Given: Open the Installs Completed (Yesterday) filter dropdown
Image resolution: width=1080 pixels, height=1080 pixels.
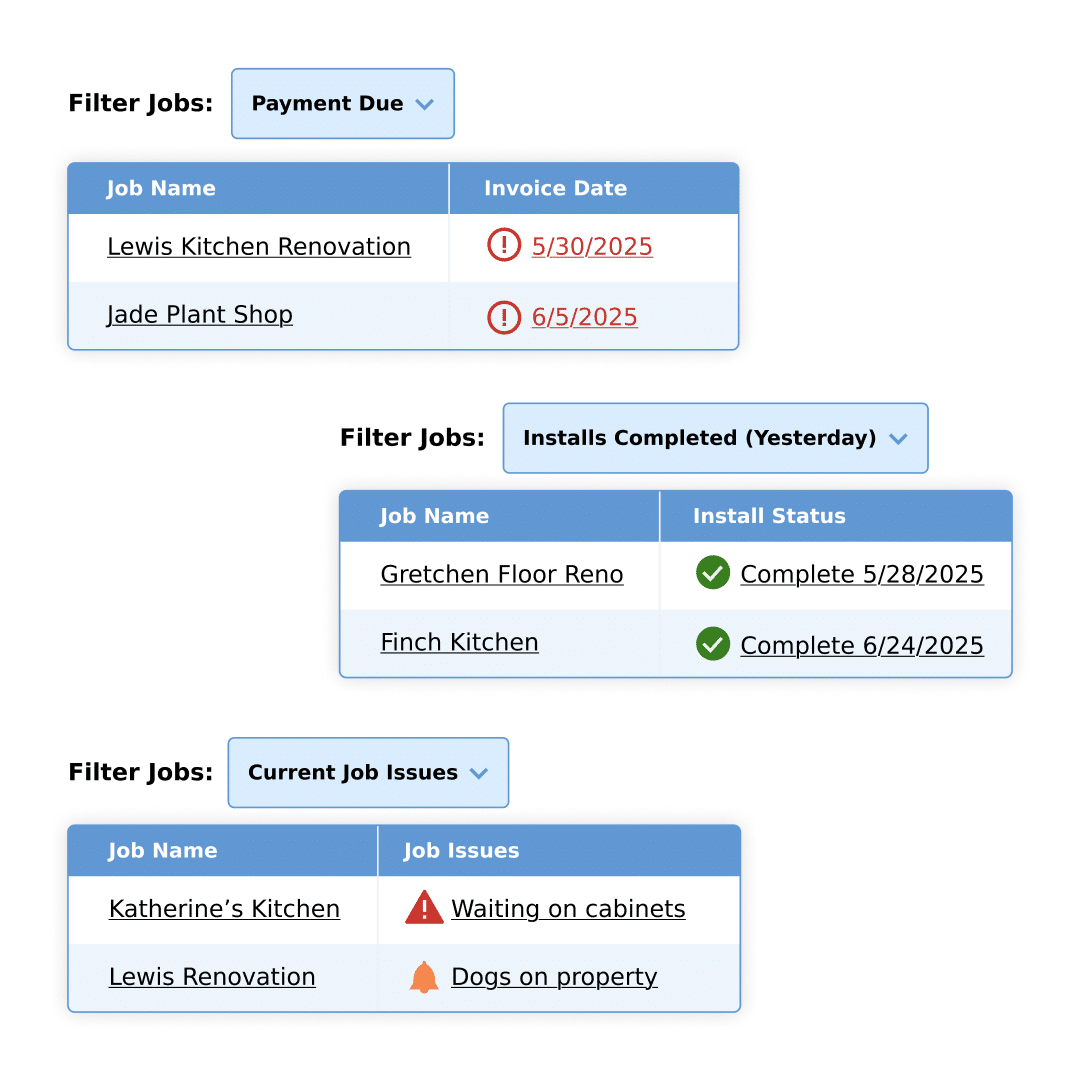Looking at the screenshot, I should click(714, 438).
